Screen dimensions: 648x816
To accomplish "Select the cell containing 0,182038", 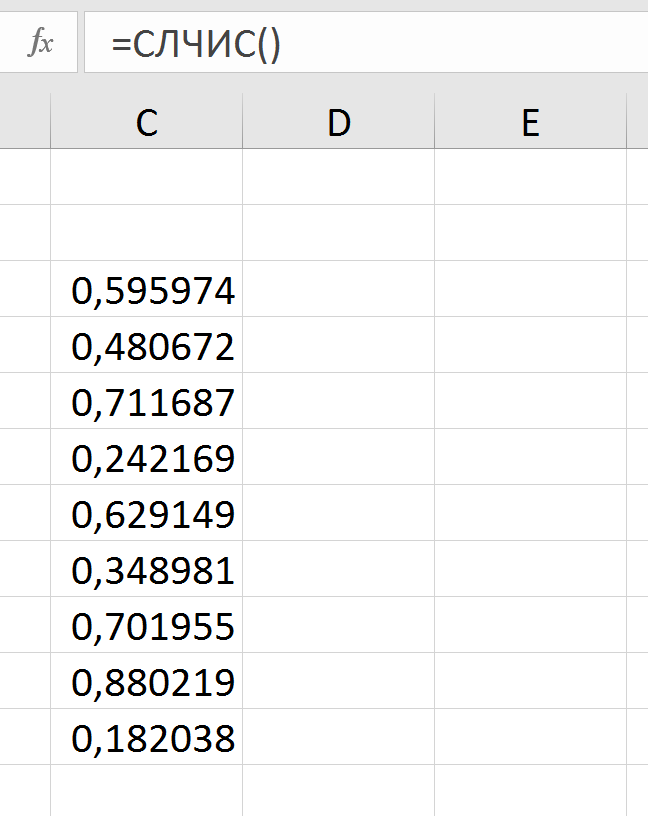I will (147, 736).
